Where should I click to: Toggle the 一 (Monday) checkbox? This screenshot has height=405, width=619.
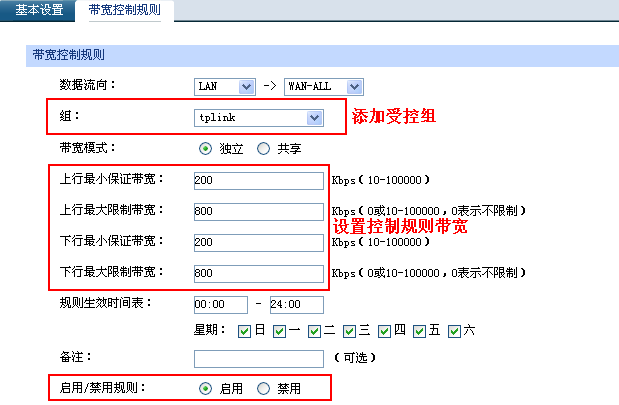tap(280, 331)
